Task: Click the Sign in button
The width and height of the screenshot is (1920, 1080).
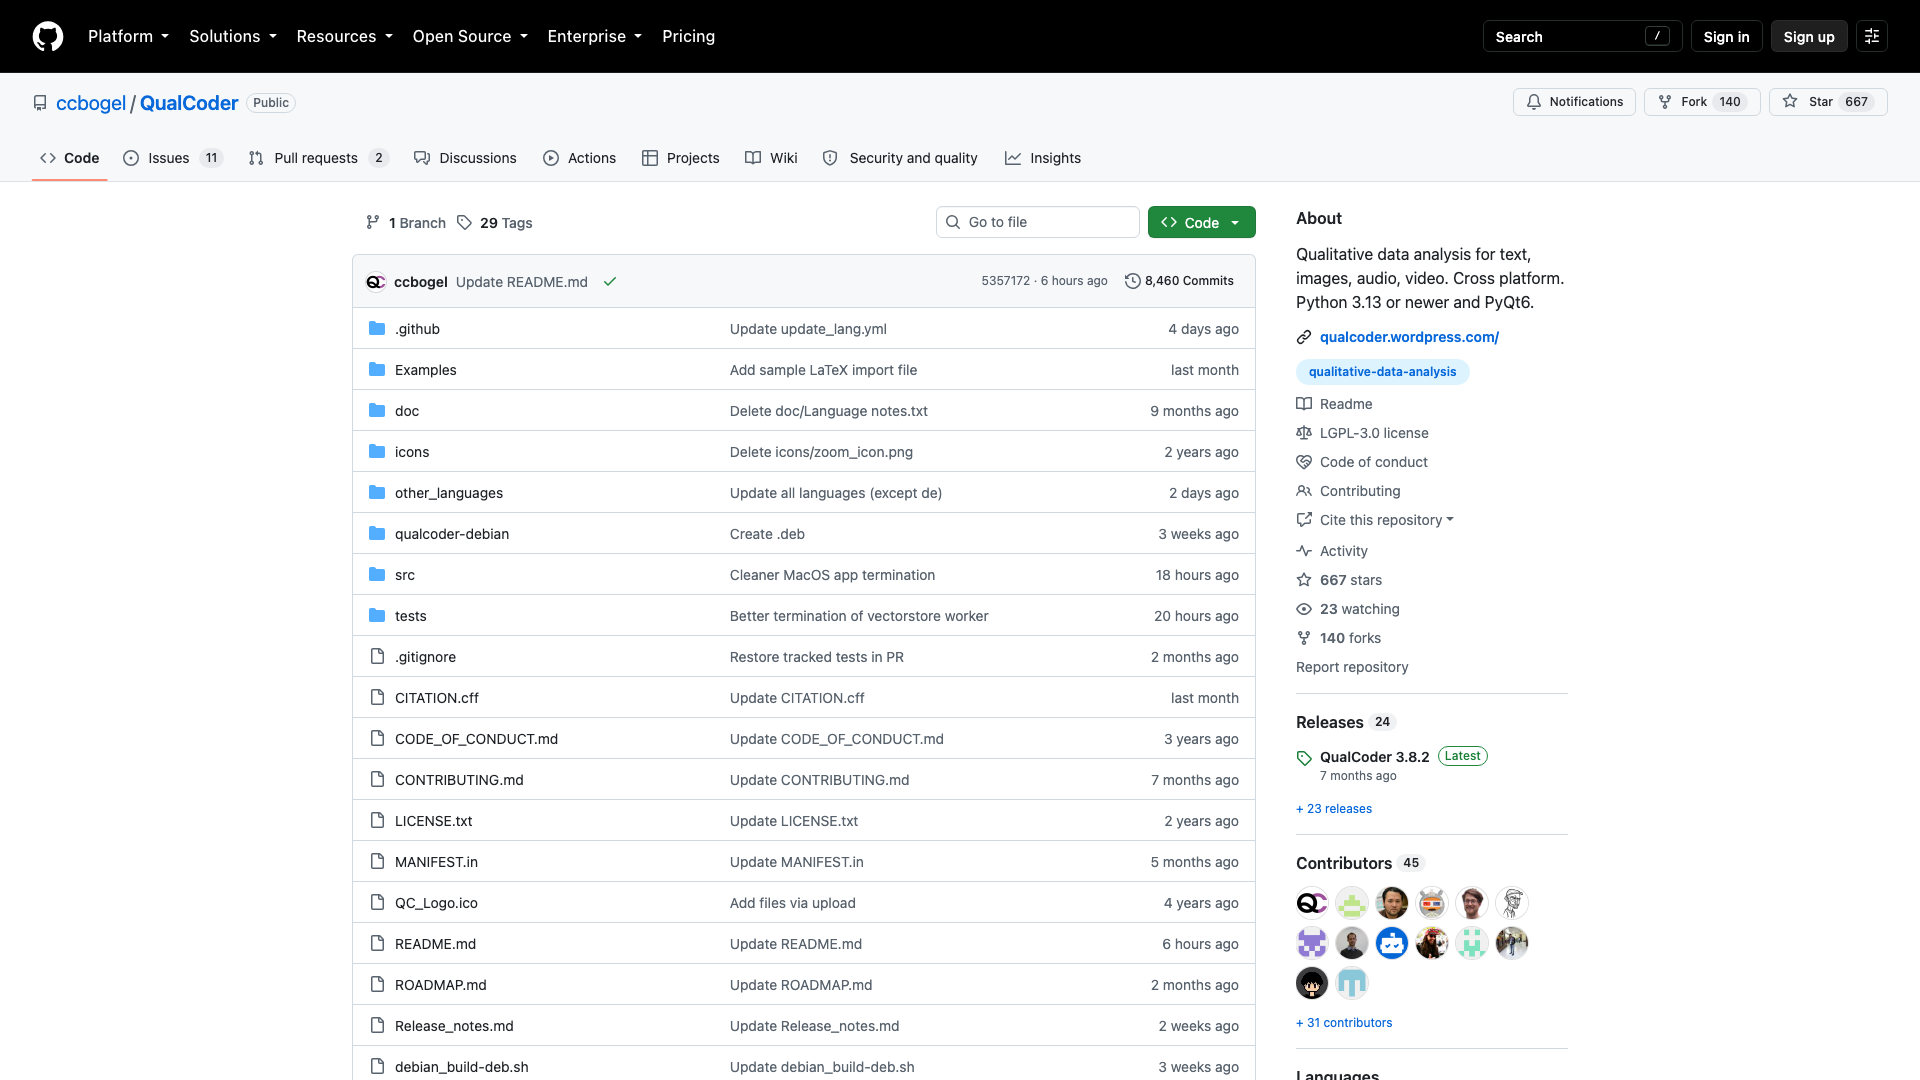Action: [x=1726, y=36]
